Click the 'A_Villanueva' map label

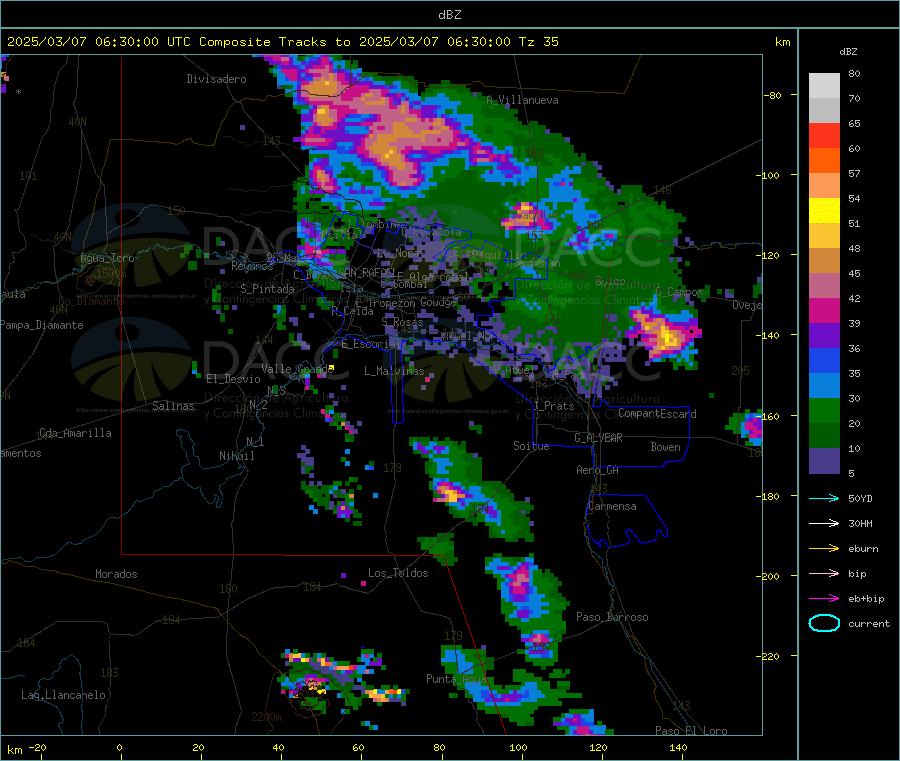click(x=522, y=100)
